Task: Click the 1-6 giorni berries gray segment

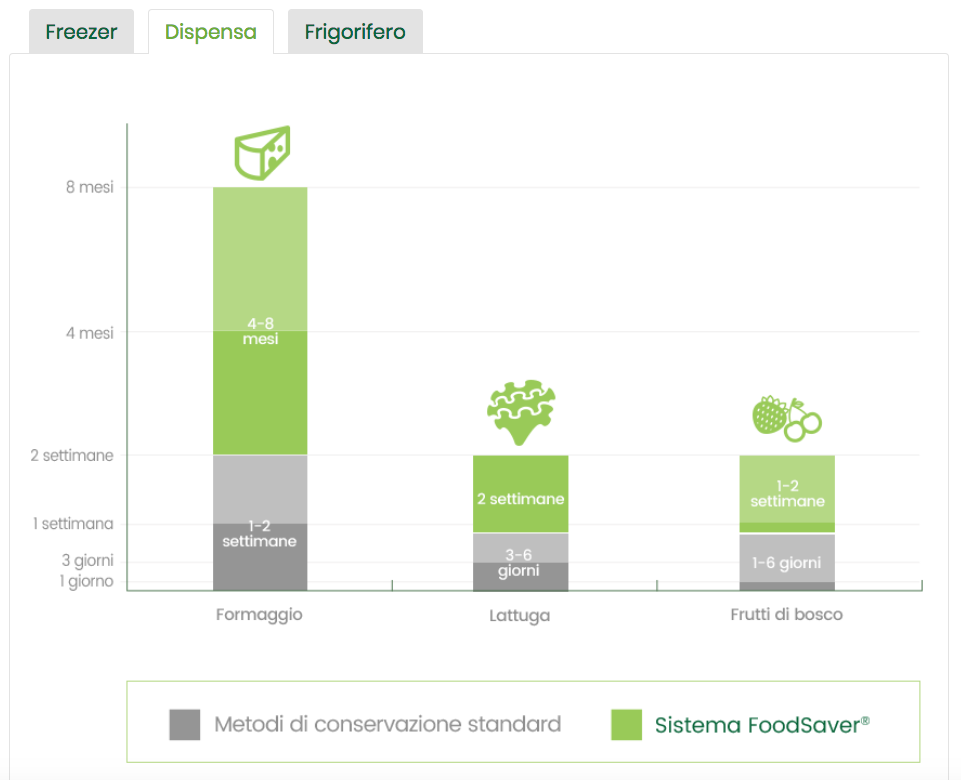Action: point(787,563)
